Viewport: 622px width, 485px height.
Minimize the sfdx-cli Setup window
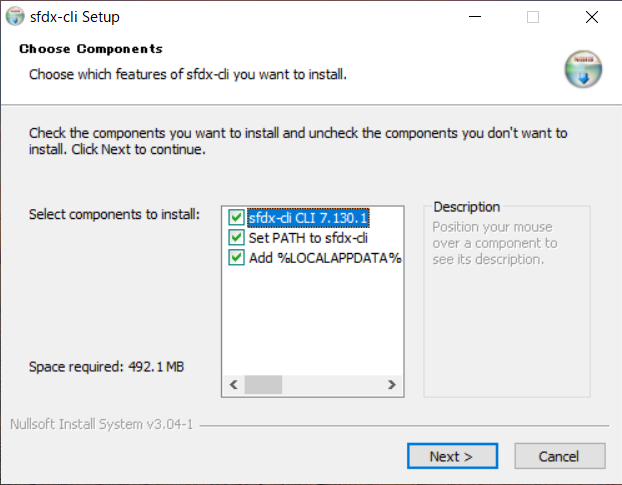pos(475,17)
